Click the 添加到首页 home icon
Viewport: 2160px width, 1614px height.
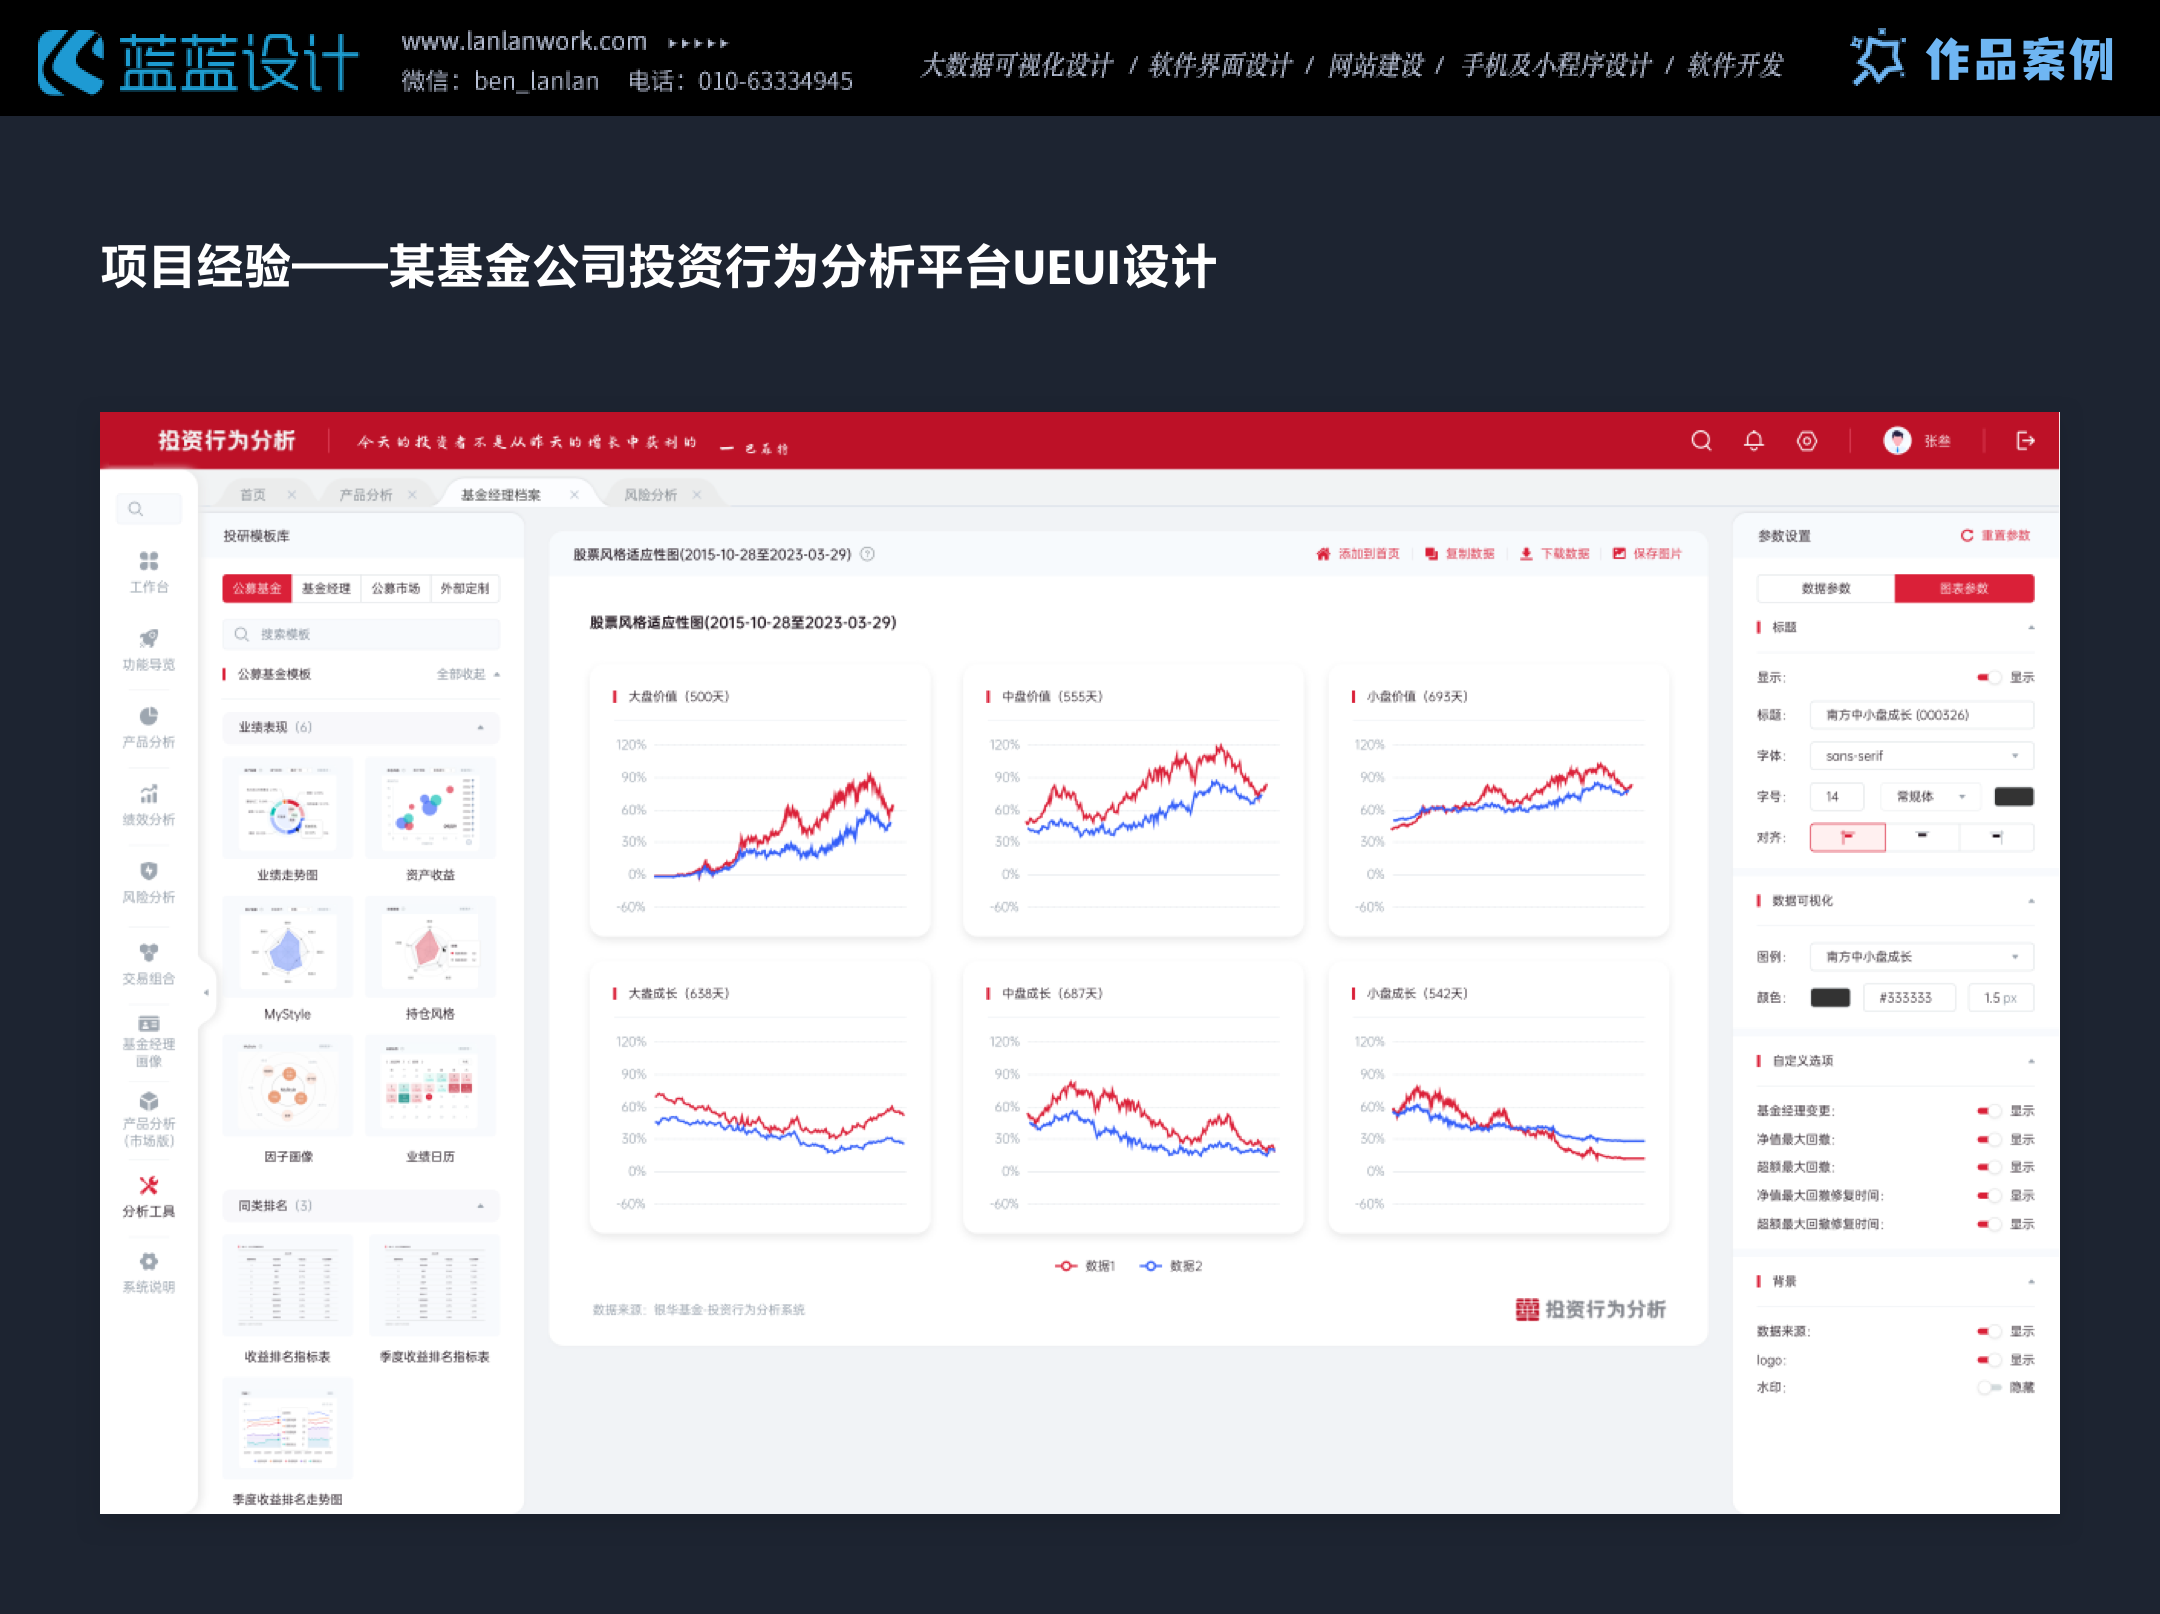point(1323,554)
